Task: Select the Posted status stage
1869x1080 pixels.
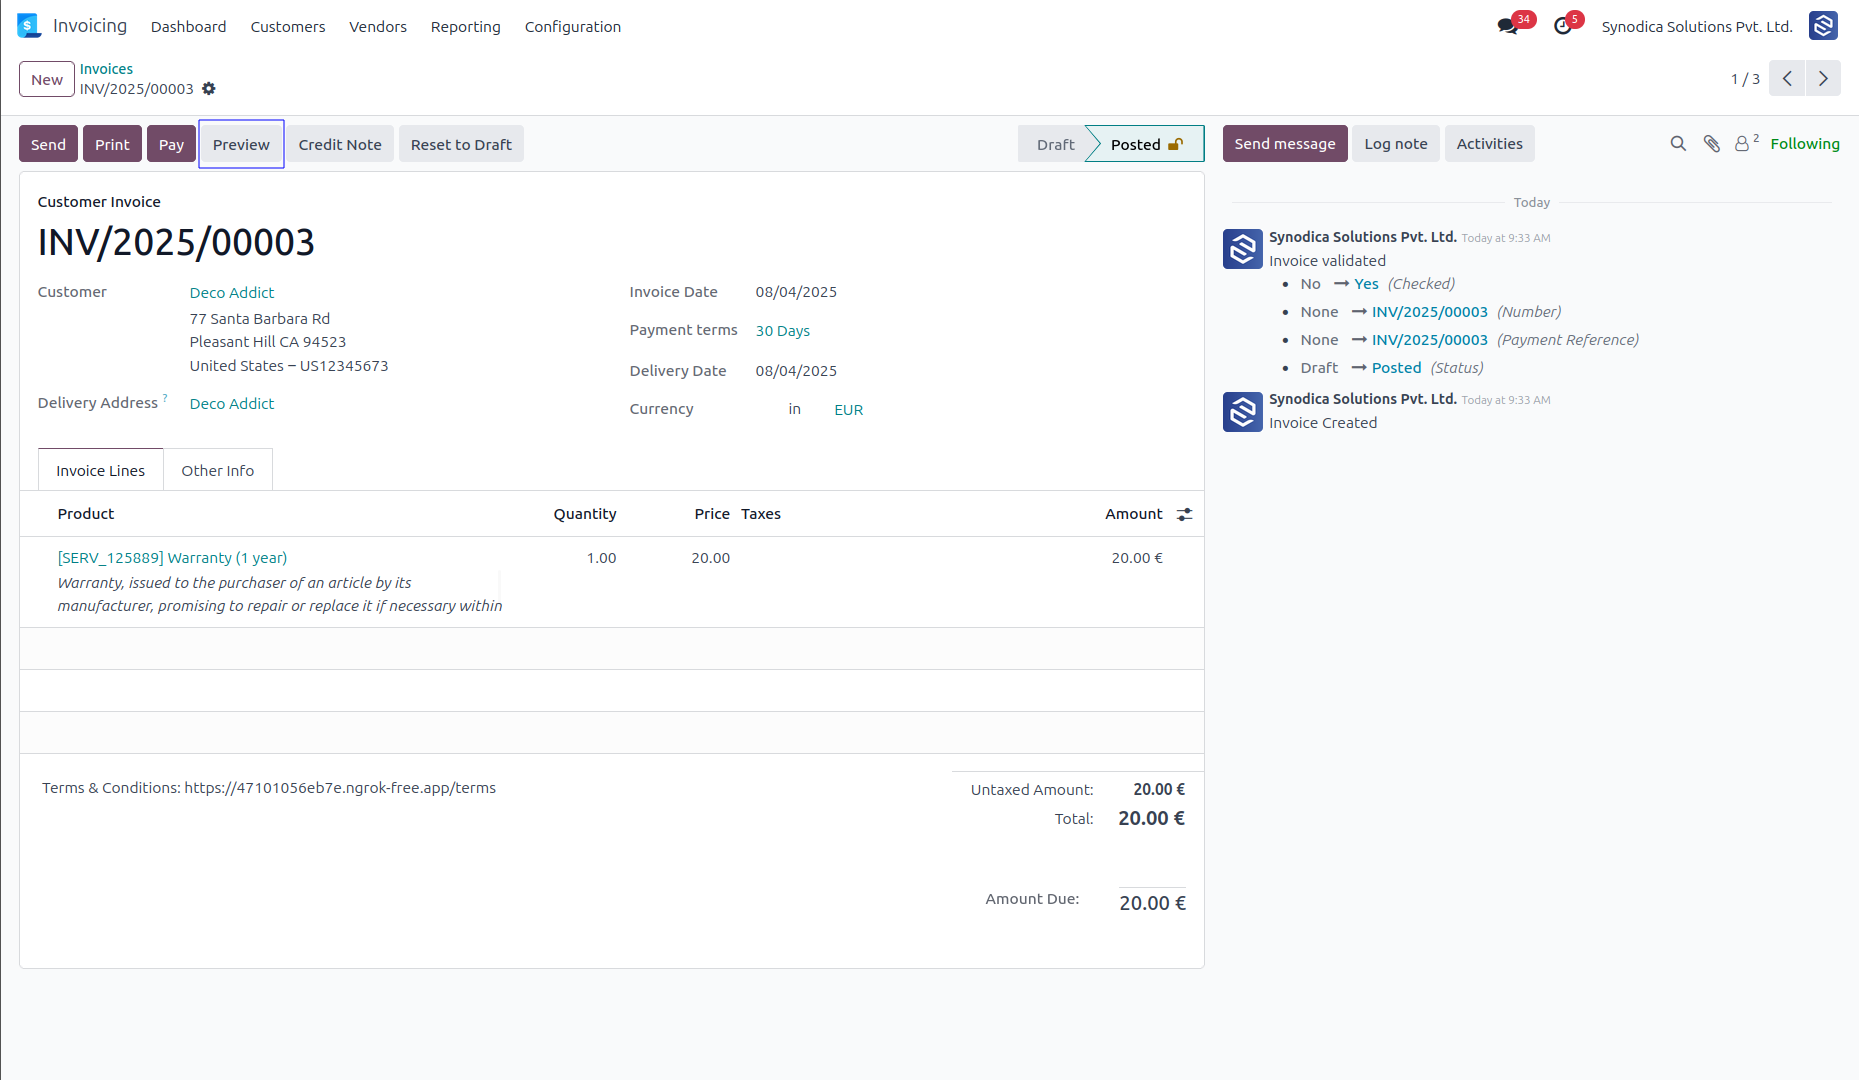Action: pos(1146,144)
